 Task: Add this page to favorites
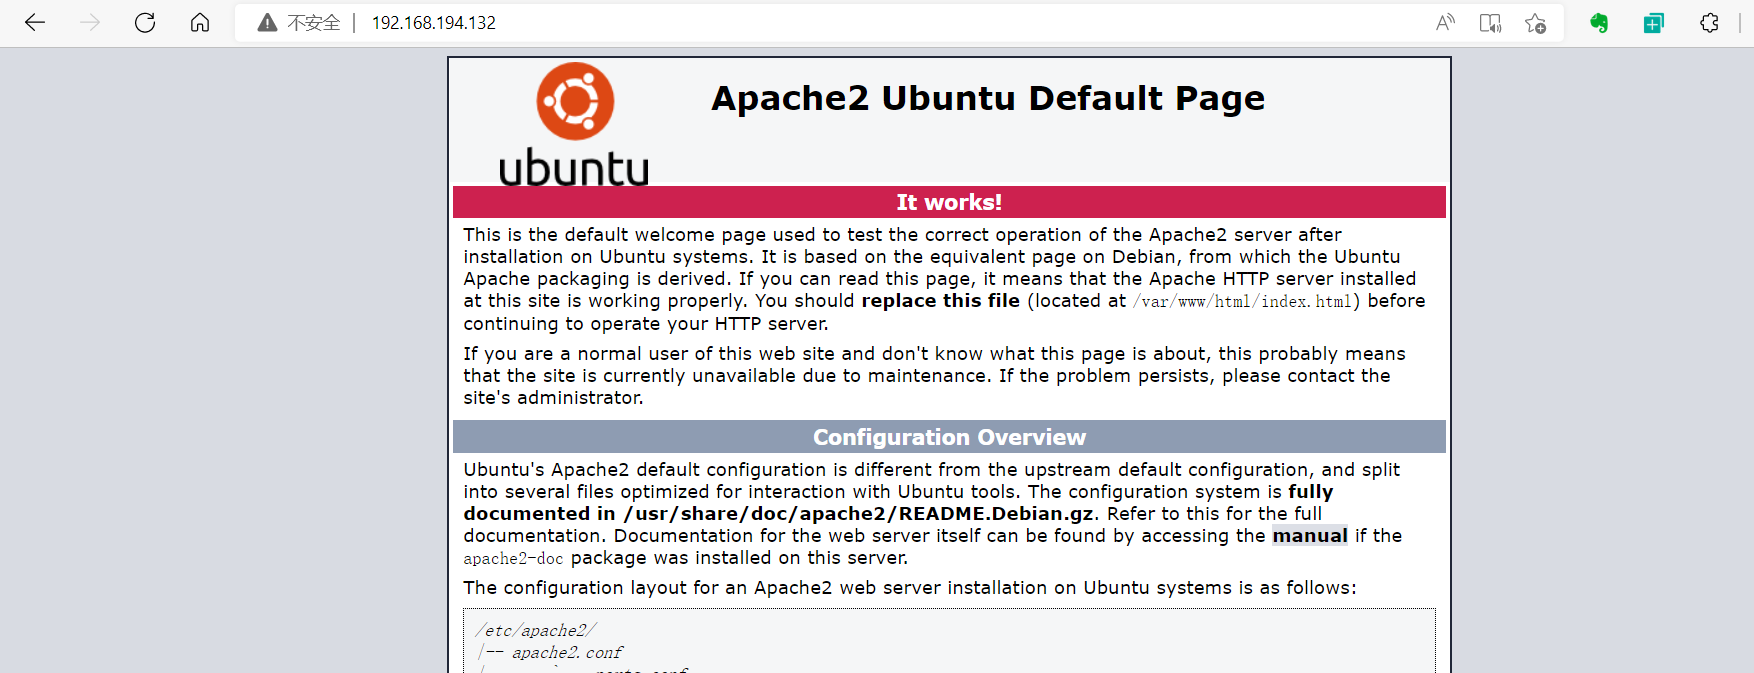point(1536,23)
